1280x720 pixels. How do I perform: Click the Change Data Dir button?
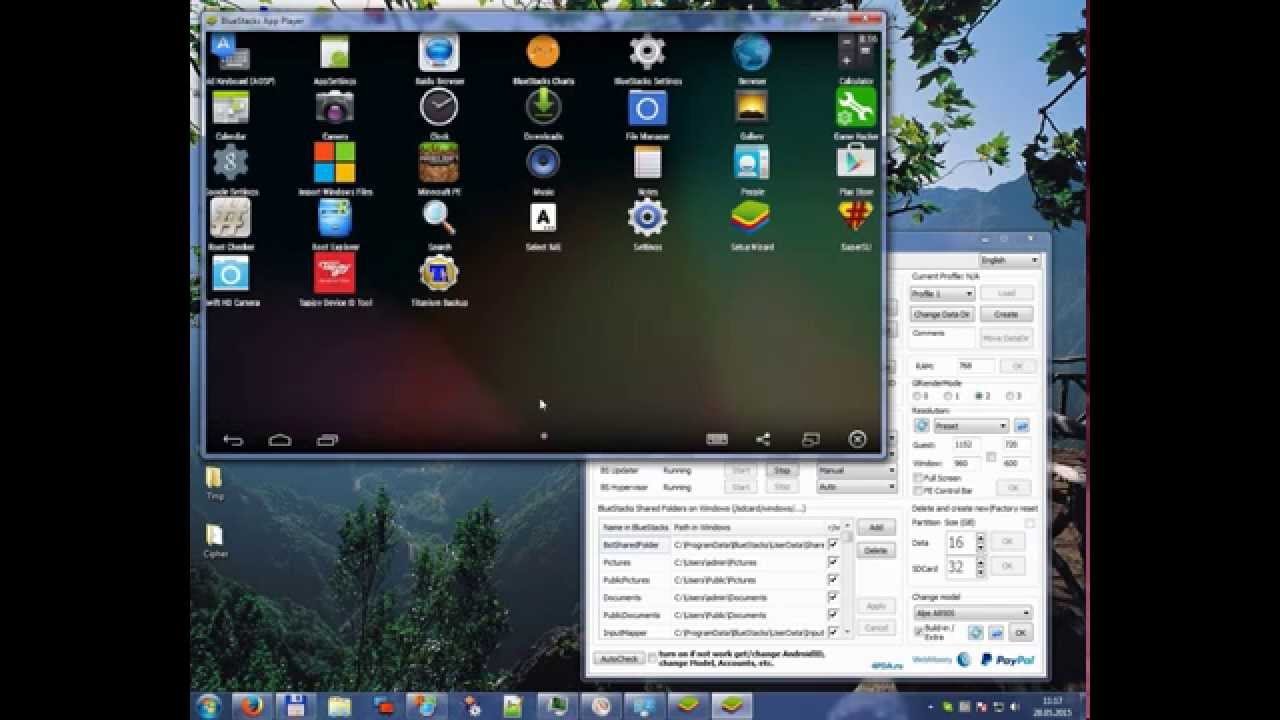(x=942, y=314)
